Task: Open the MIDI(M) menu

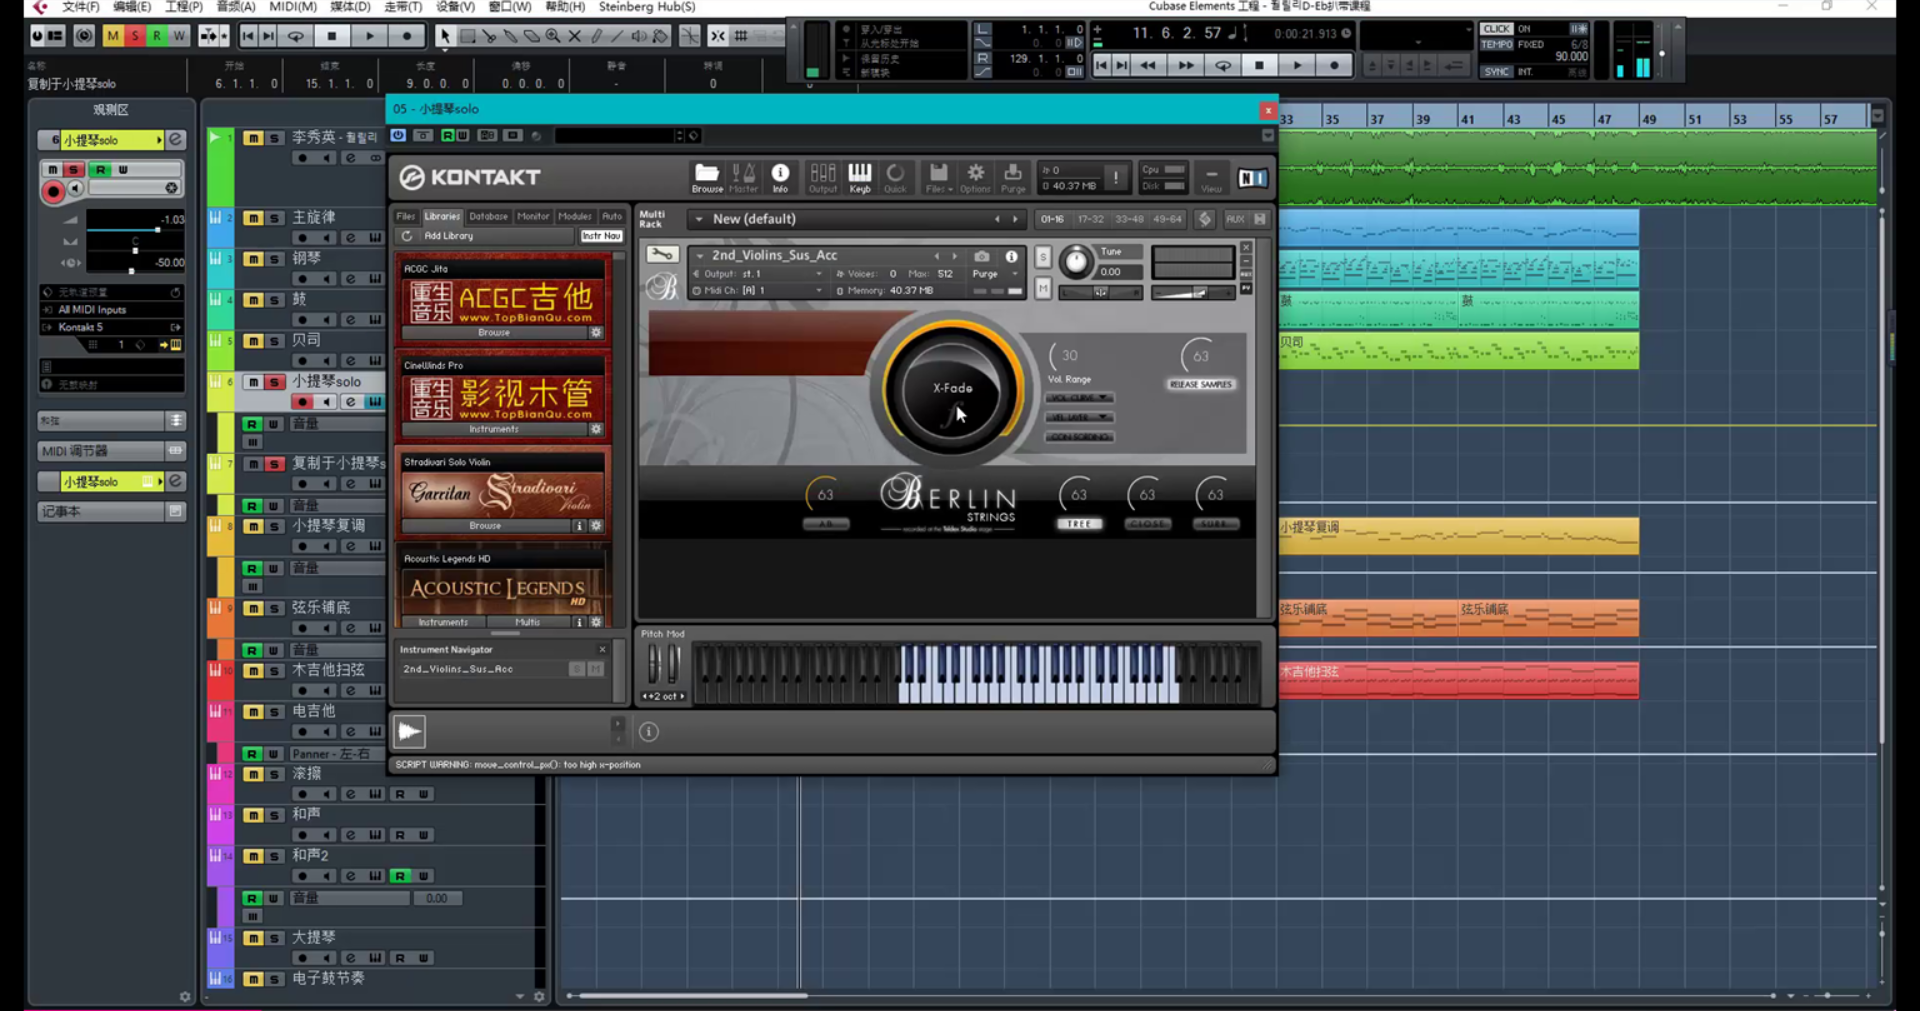Action: (293, 7)
